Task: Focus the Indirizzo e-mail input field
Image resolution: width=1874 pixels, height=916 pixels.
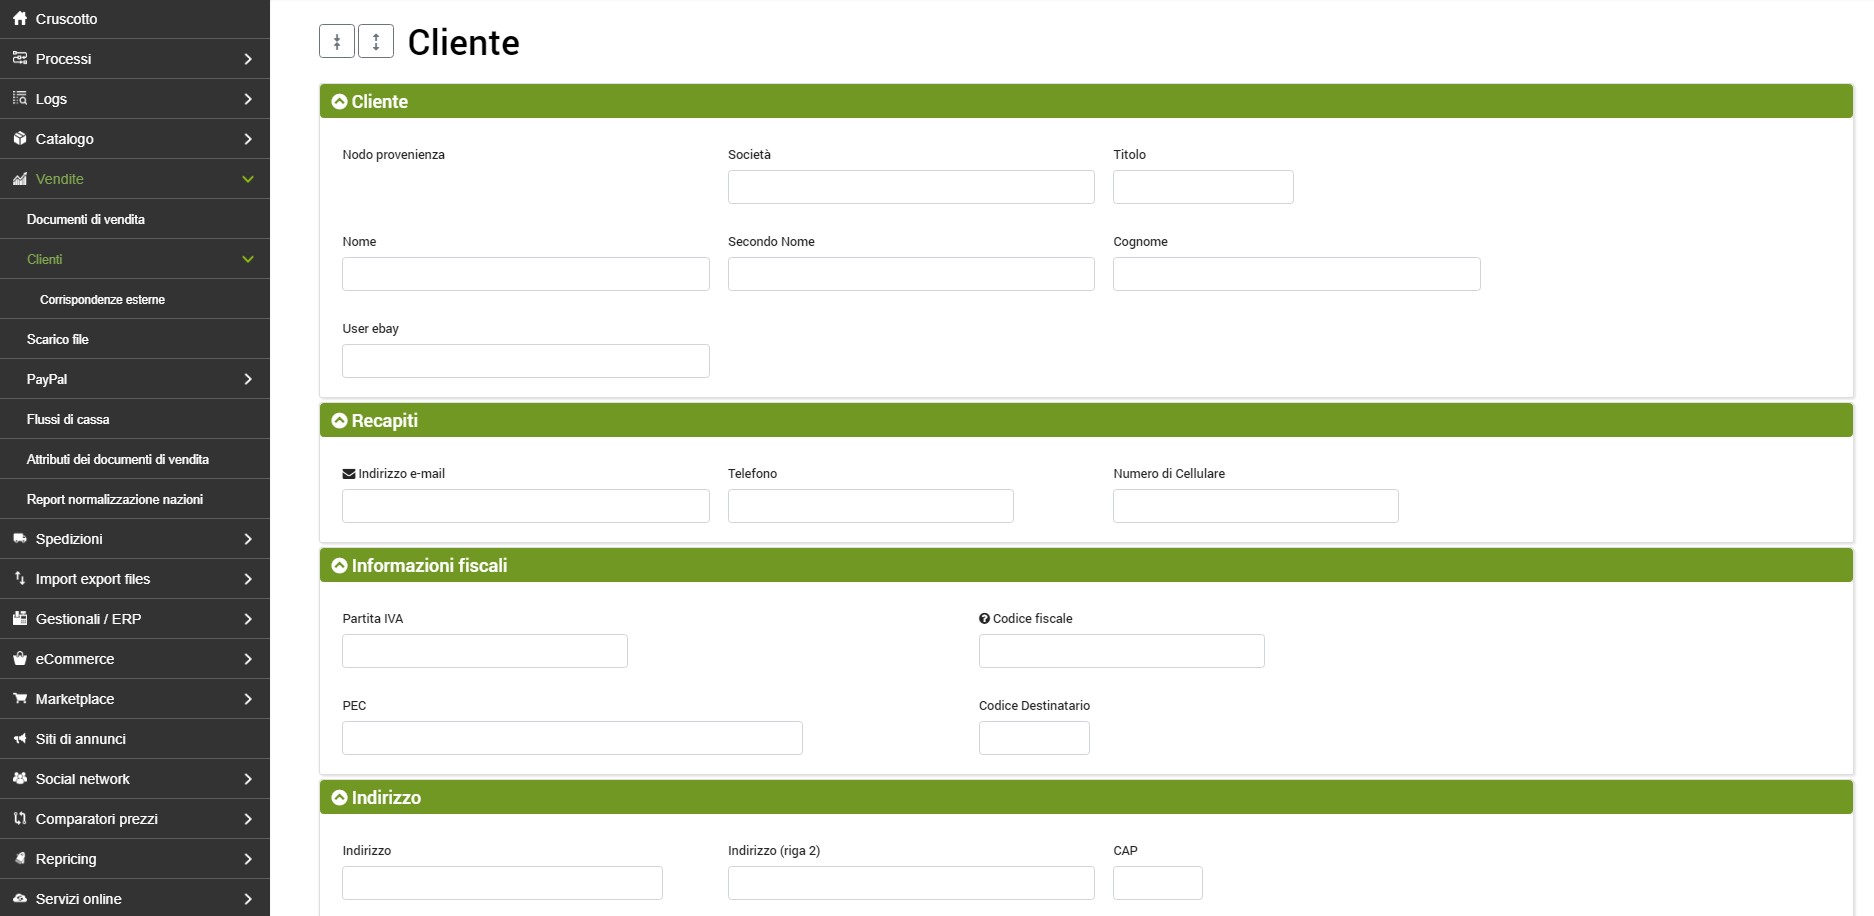Action: [x=526, y=506]
